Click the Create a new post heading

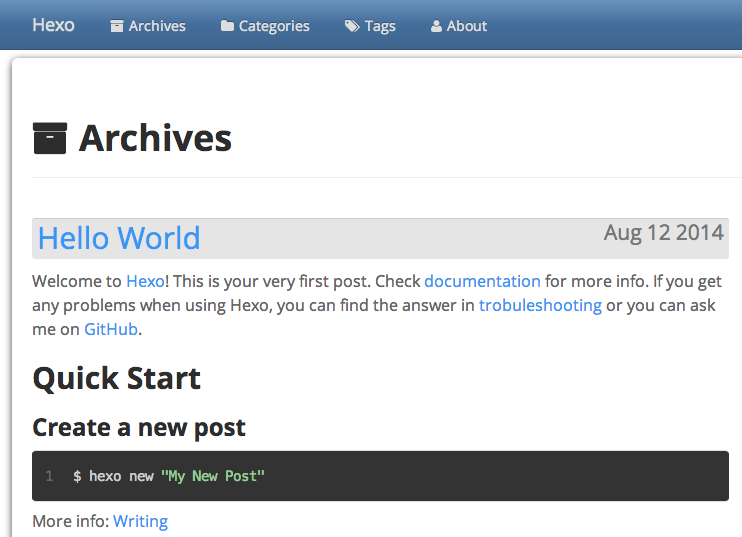(139, 428)
